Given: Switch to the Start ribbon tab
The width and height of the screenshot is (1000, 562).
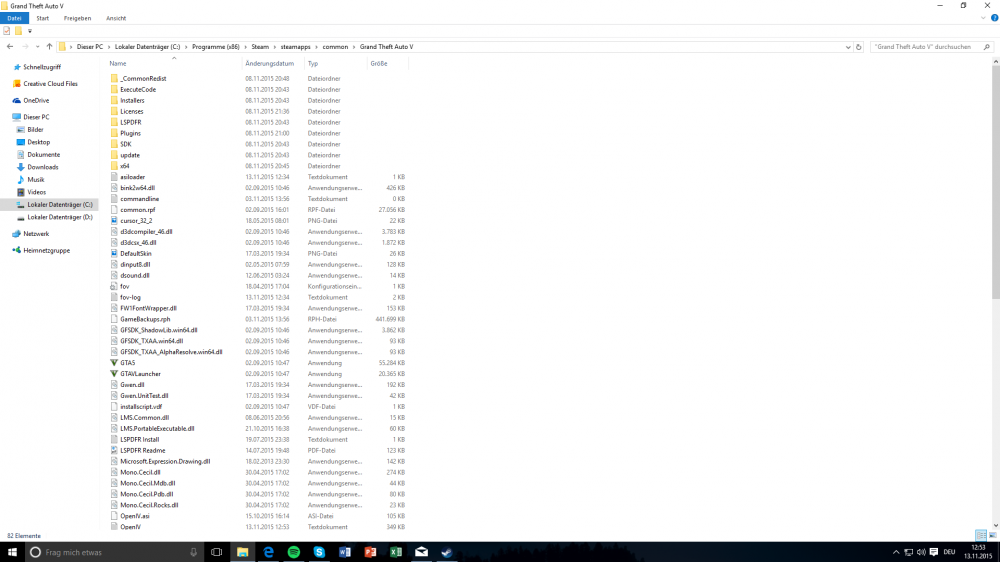Looking at the screenshot, I should 43,18.
